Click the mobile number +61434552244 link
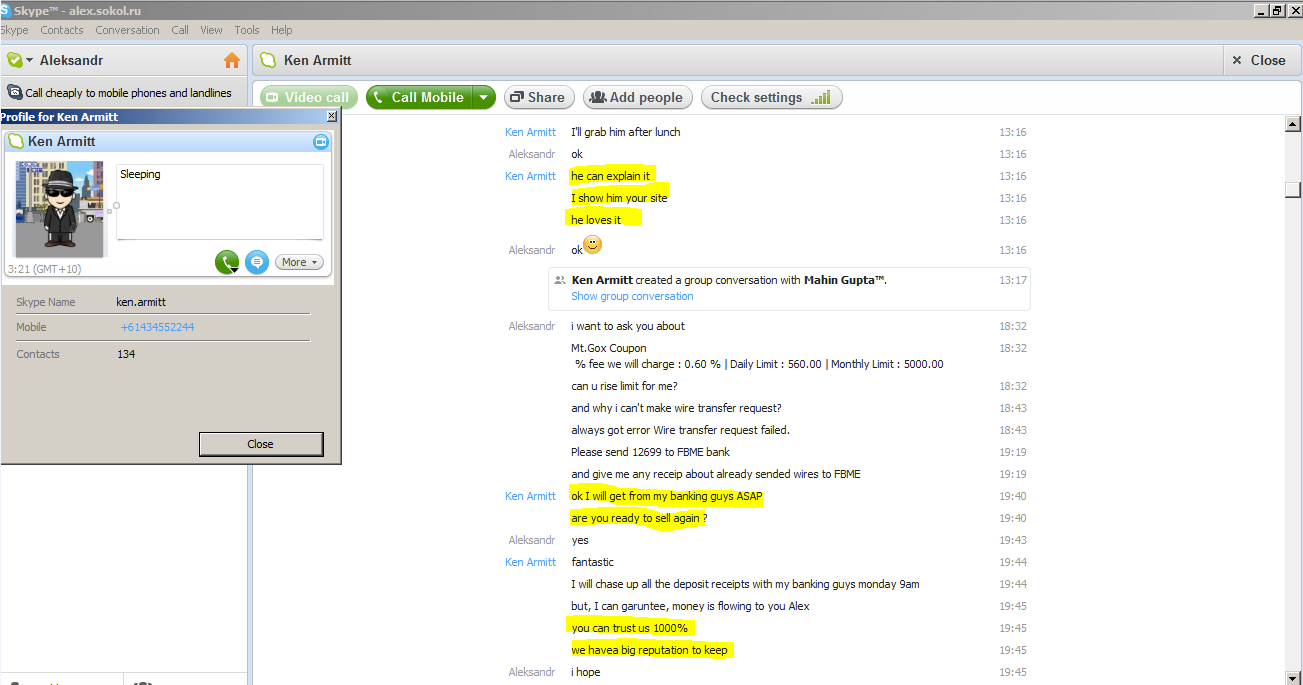Viewport: 1303px width, 685px height. 157,327
